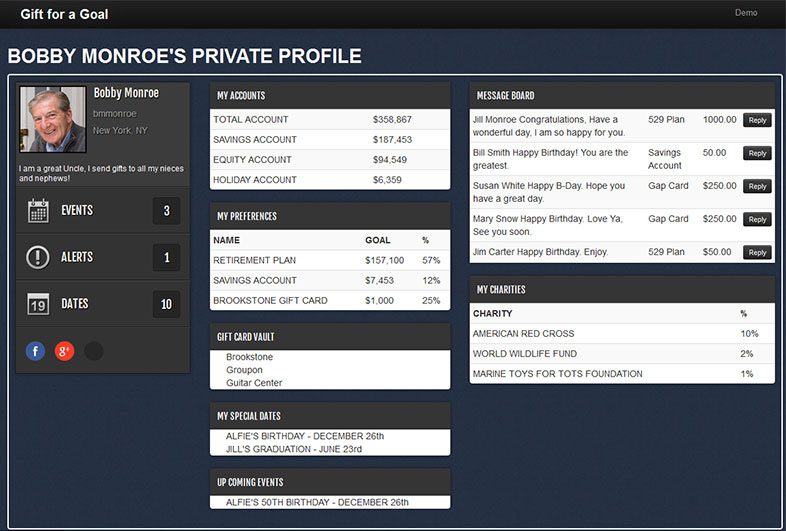Click the Gift Card Vault header
Viewport: 786px width, 531px height.
coord(330,337)
